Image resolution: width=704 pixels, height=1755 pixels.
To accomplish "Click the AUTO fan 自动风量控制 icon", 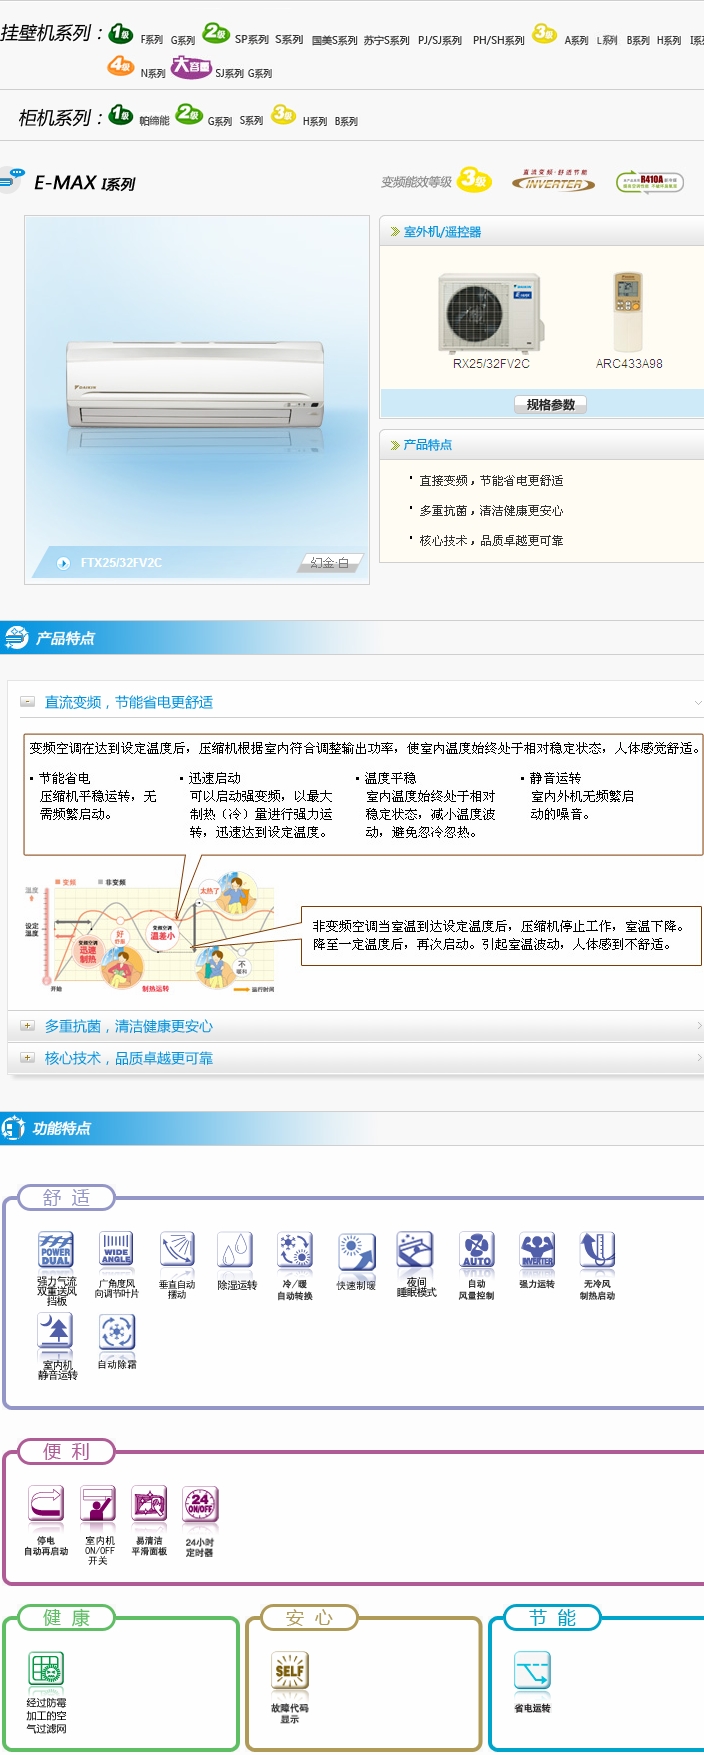I will click(x=476, y=1250).
